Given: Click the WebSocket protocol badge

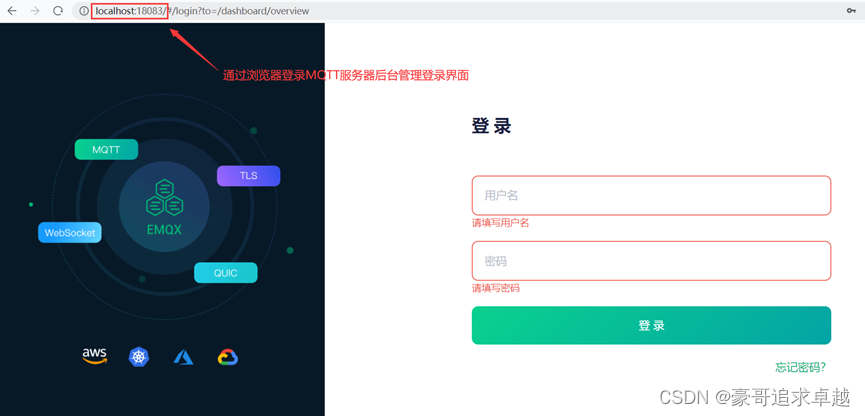Looking at the screenshot, I should click(70, 232).
